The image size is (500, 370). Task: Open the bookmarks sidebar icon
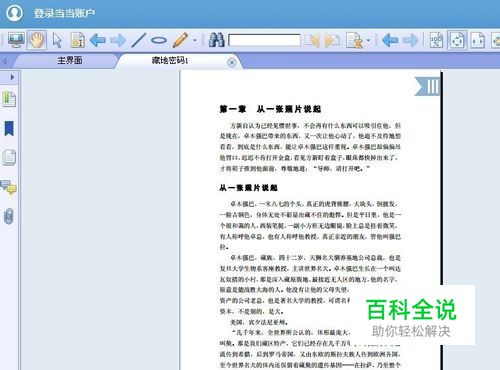pos(9,129)
